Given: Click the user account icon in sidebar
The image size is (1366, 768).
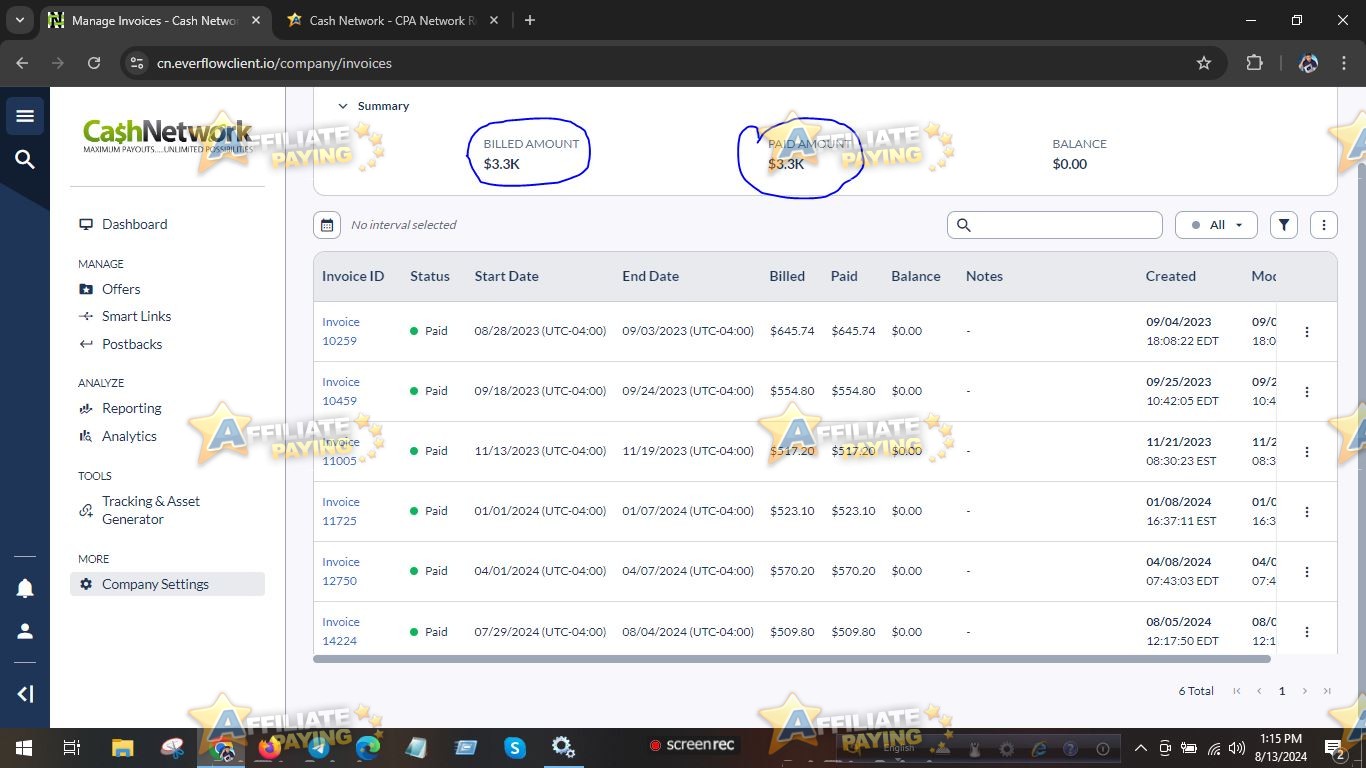Looking at the screenshot, I should 25,630.
